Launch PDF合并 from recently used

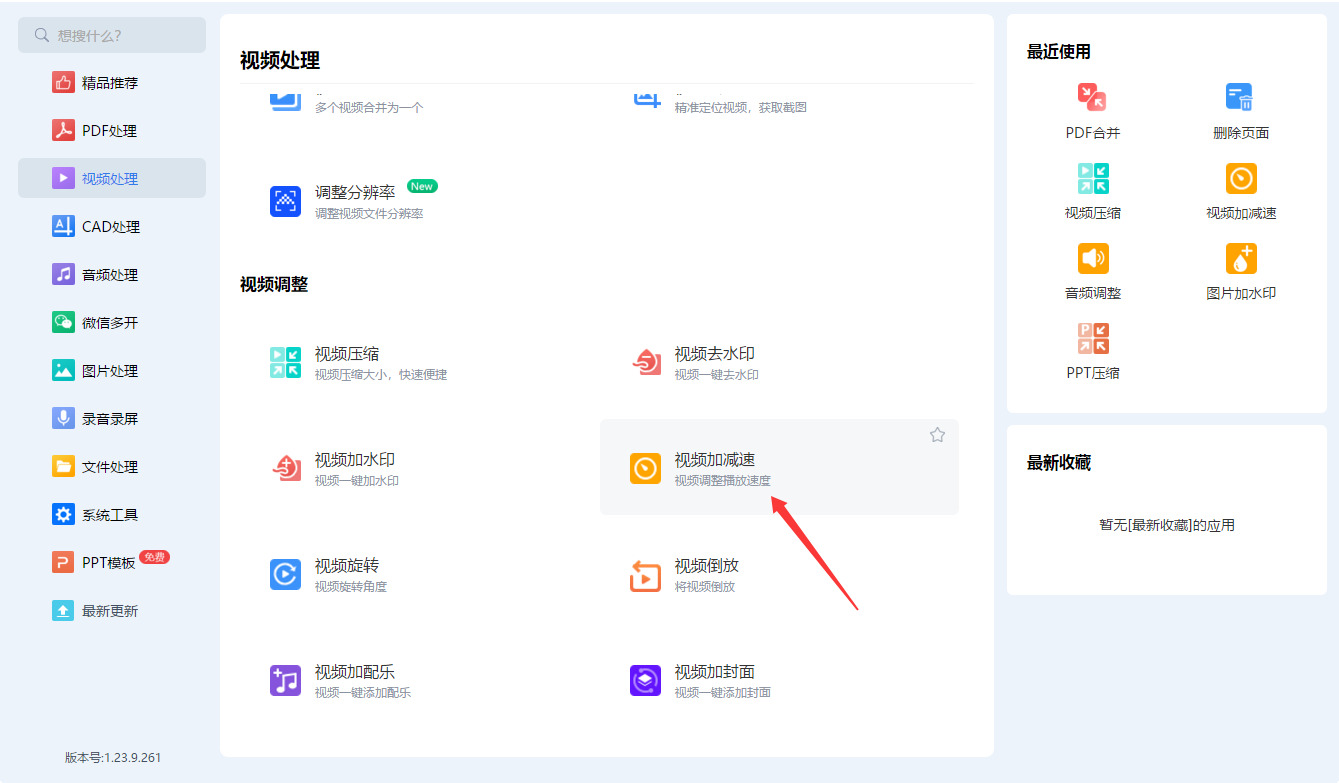[1093, 111]
